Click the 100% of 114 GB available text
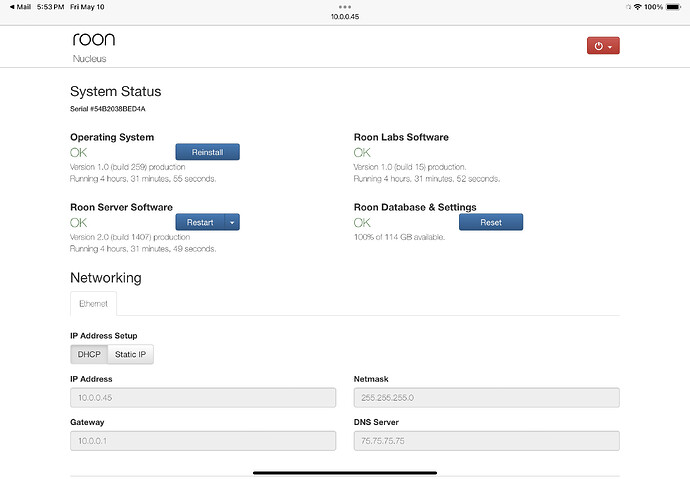 [400, 237]
